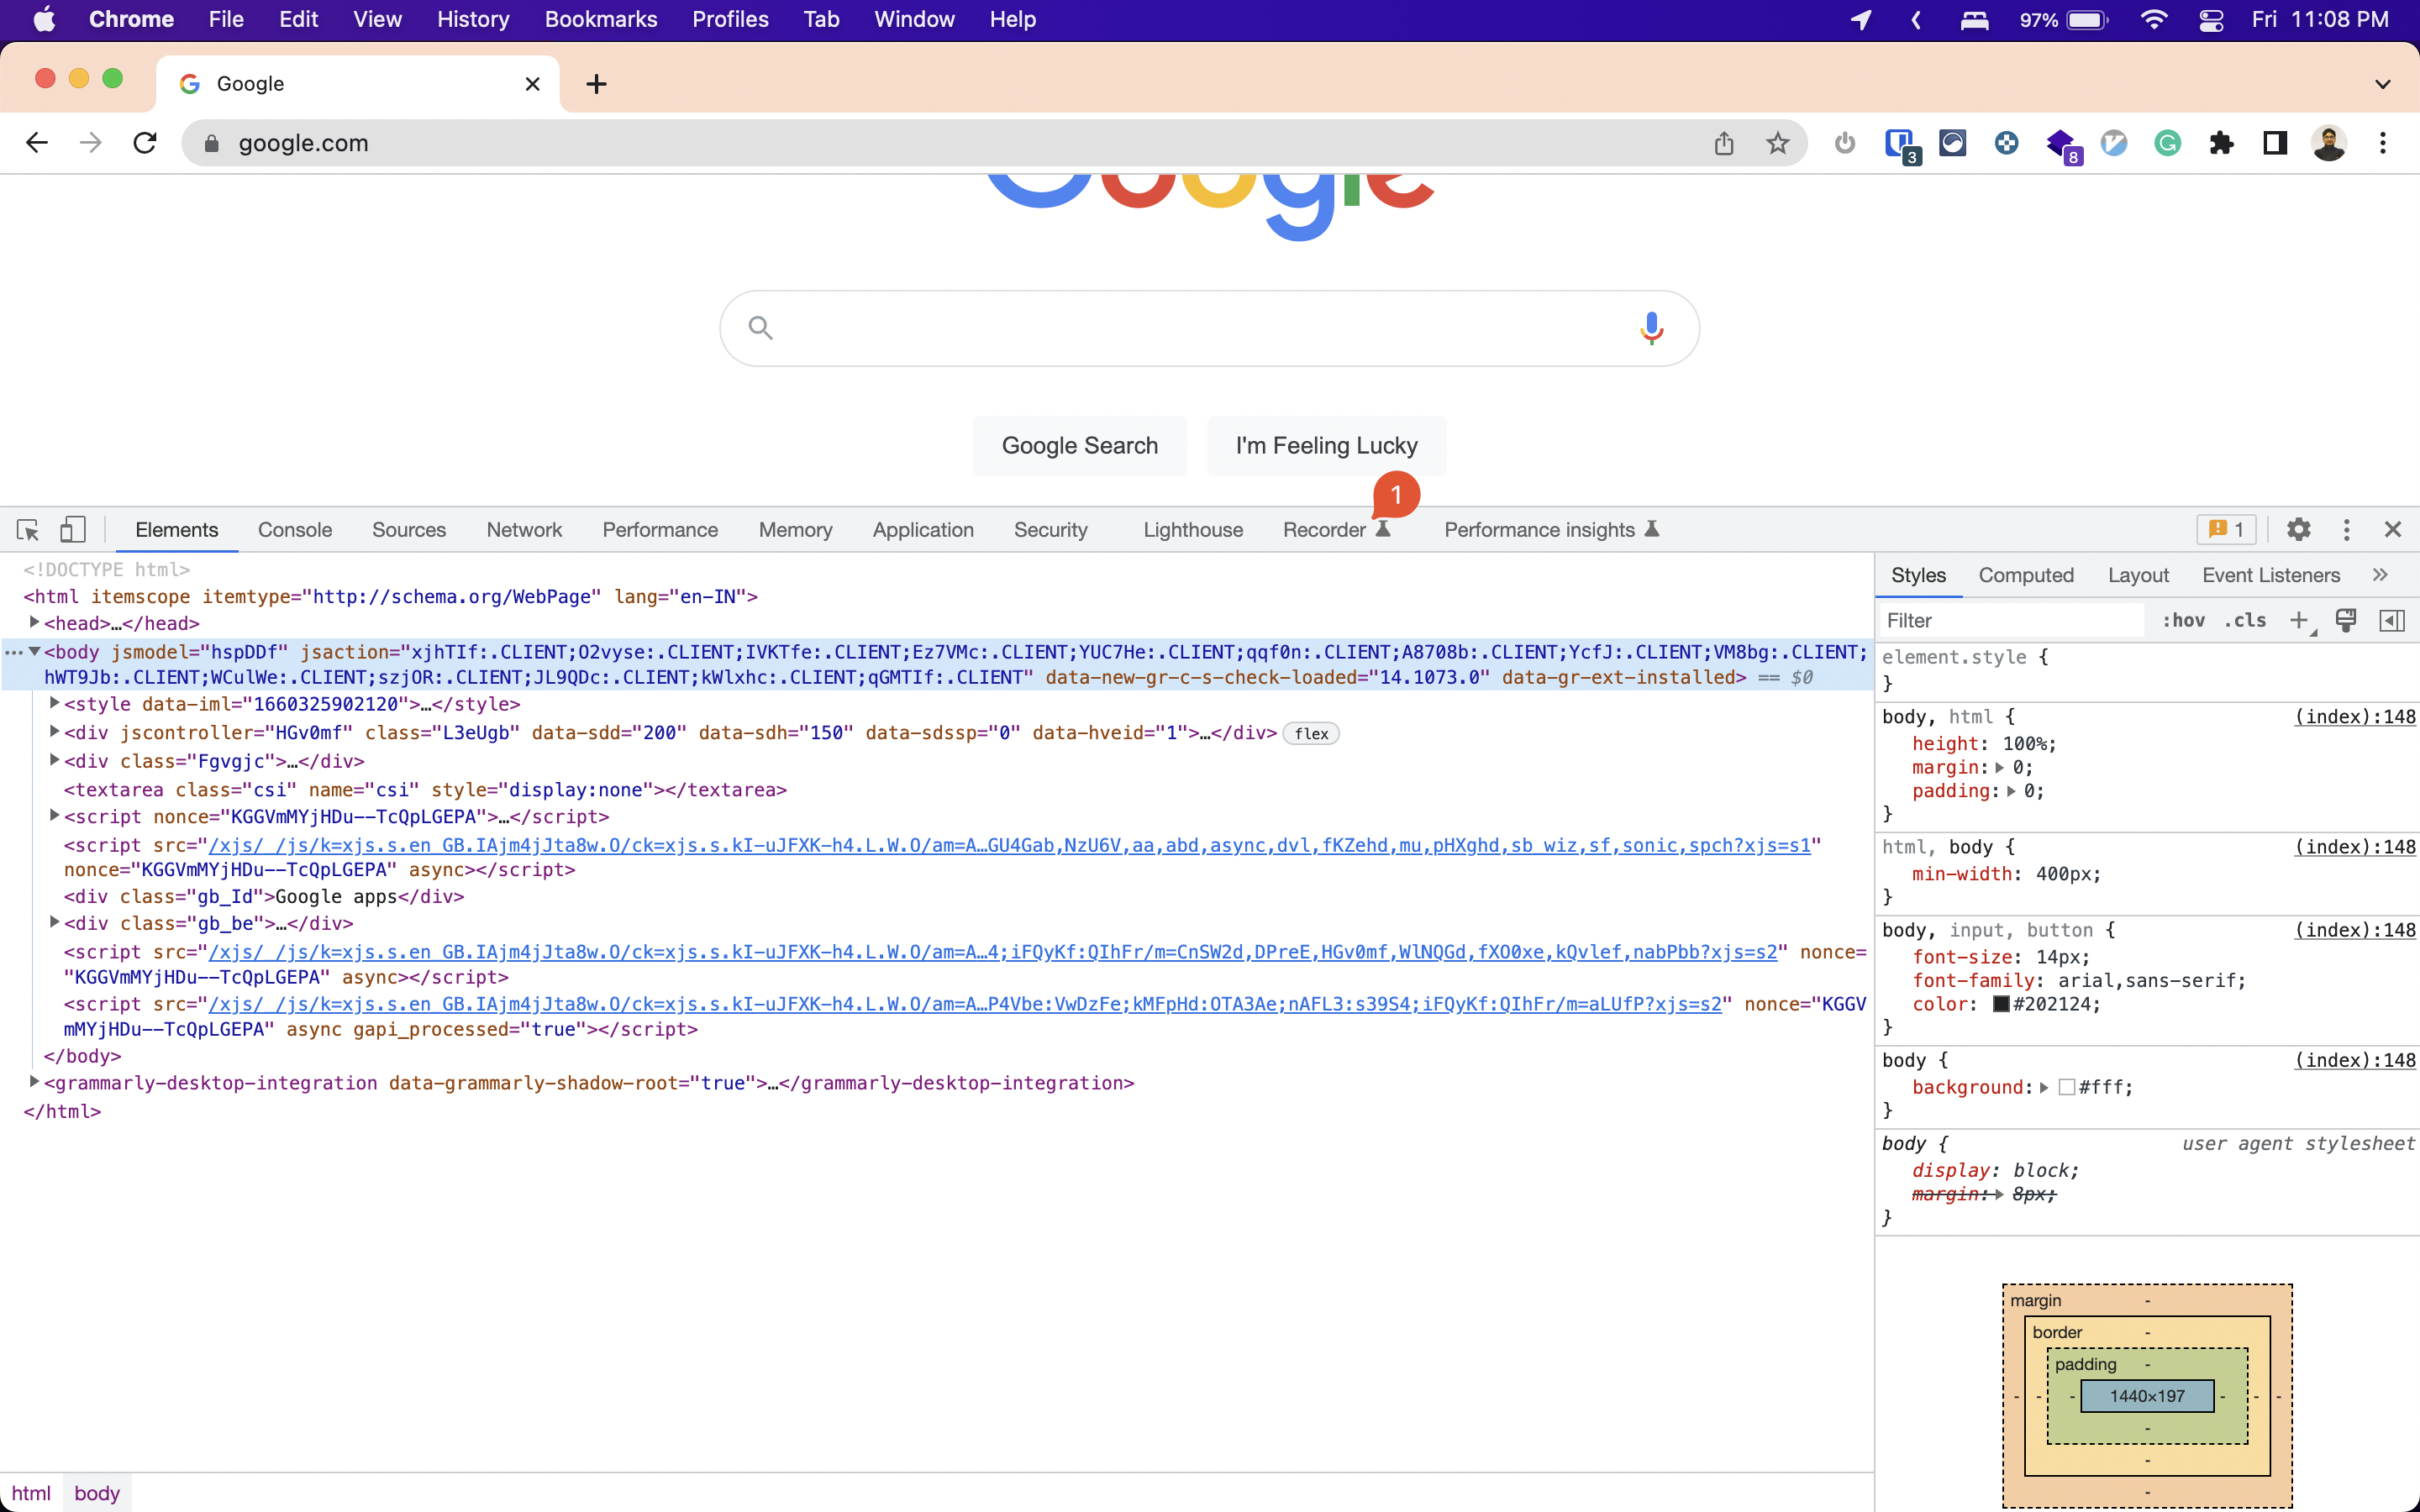Open the Extensions puzzle icon
Screen dimensions: 2420x1512
[x=2221, y=143]
